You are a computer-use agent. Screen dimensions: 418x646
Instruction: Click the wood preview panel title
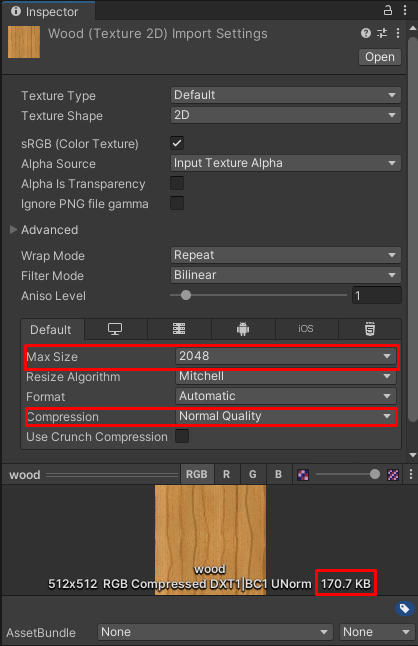(x=25, y=475)
